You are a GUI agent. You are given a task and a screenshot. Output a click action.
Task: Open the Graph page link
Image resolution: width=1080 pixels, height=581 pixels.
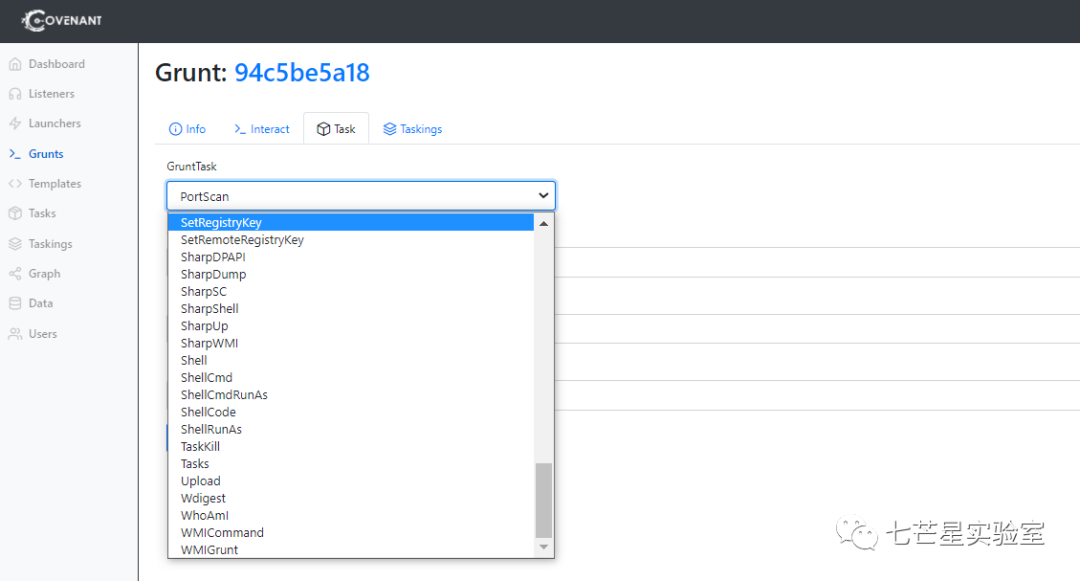pyautogui.click(x=44, y=273)
